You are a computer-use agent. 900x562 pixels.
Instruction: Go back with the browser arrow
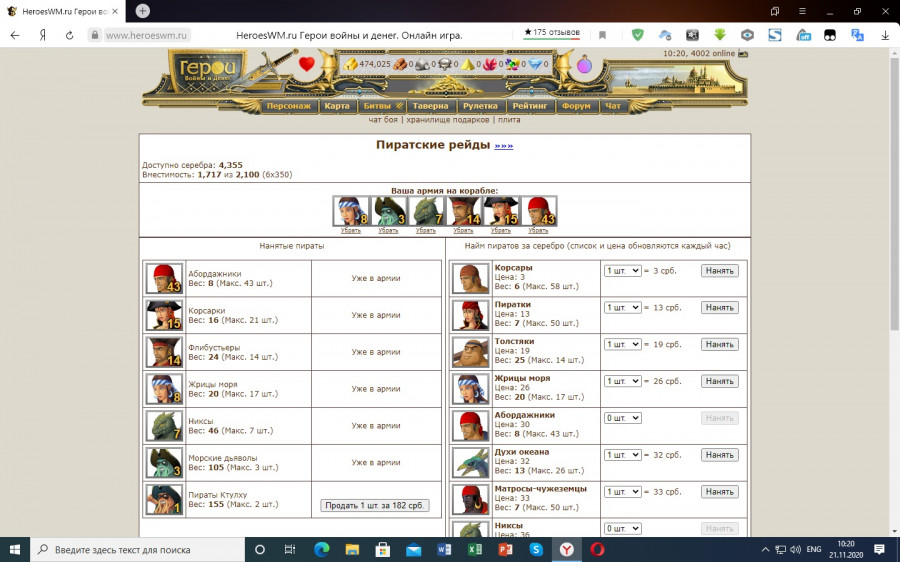(15, 35)
